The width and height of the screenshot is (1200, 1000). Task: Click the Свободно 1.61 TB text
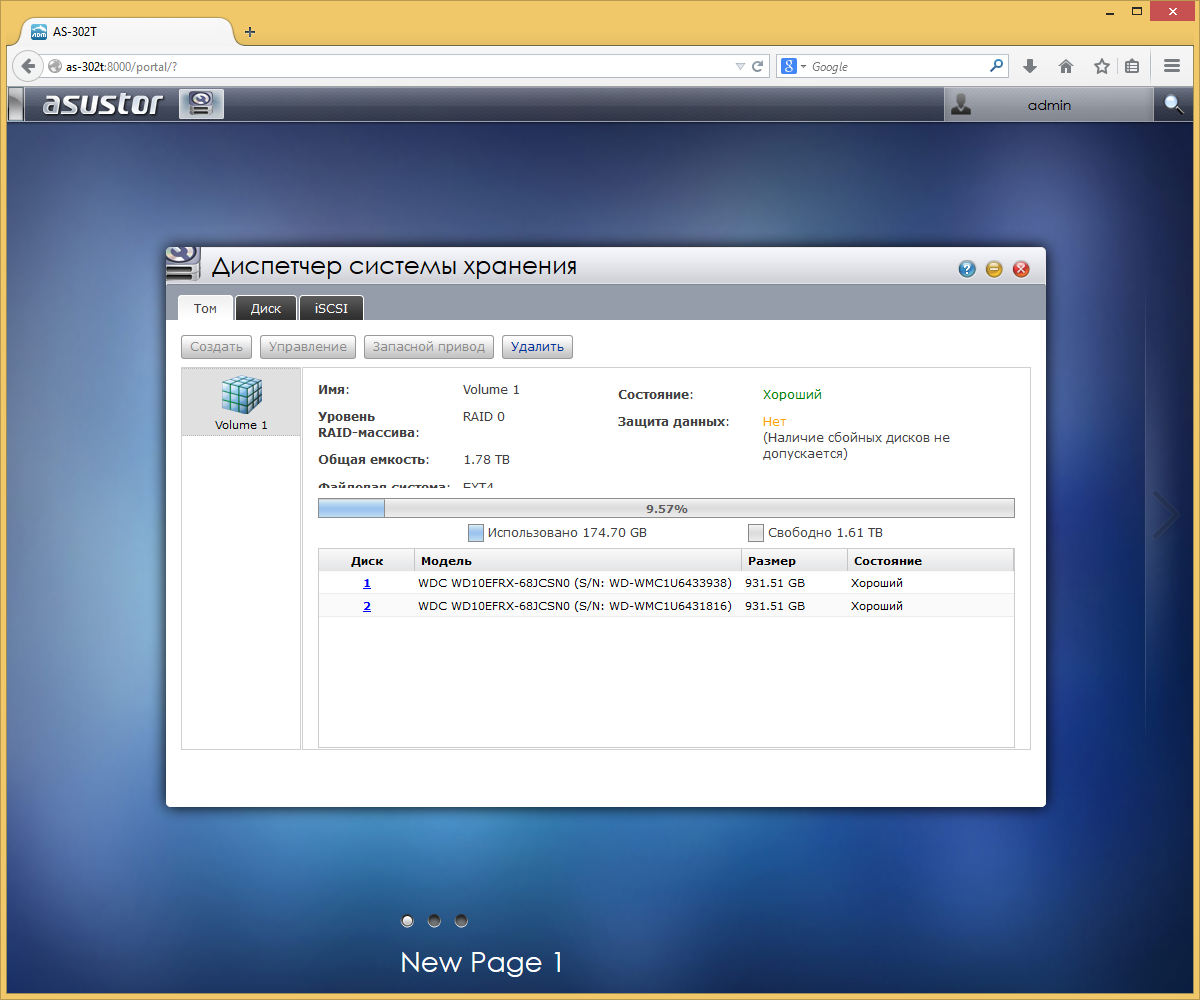825,533
